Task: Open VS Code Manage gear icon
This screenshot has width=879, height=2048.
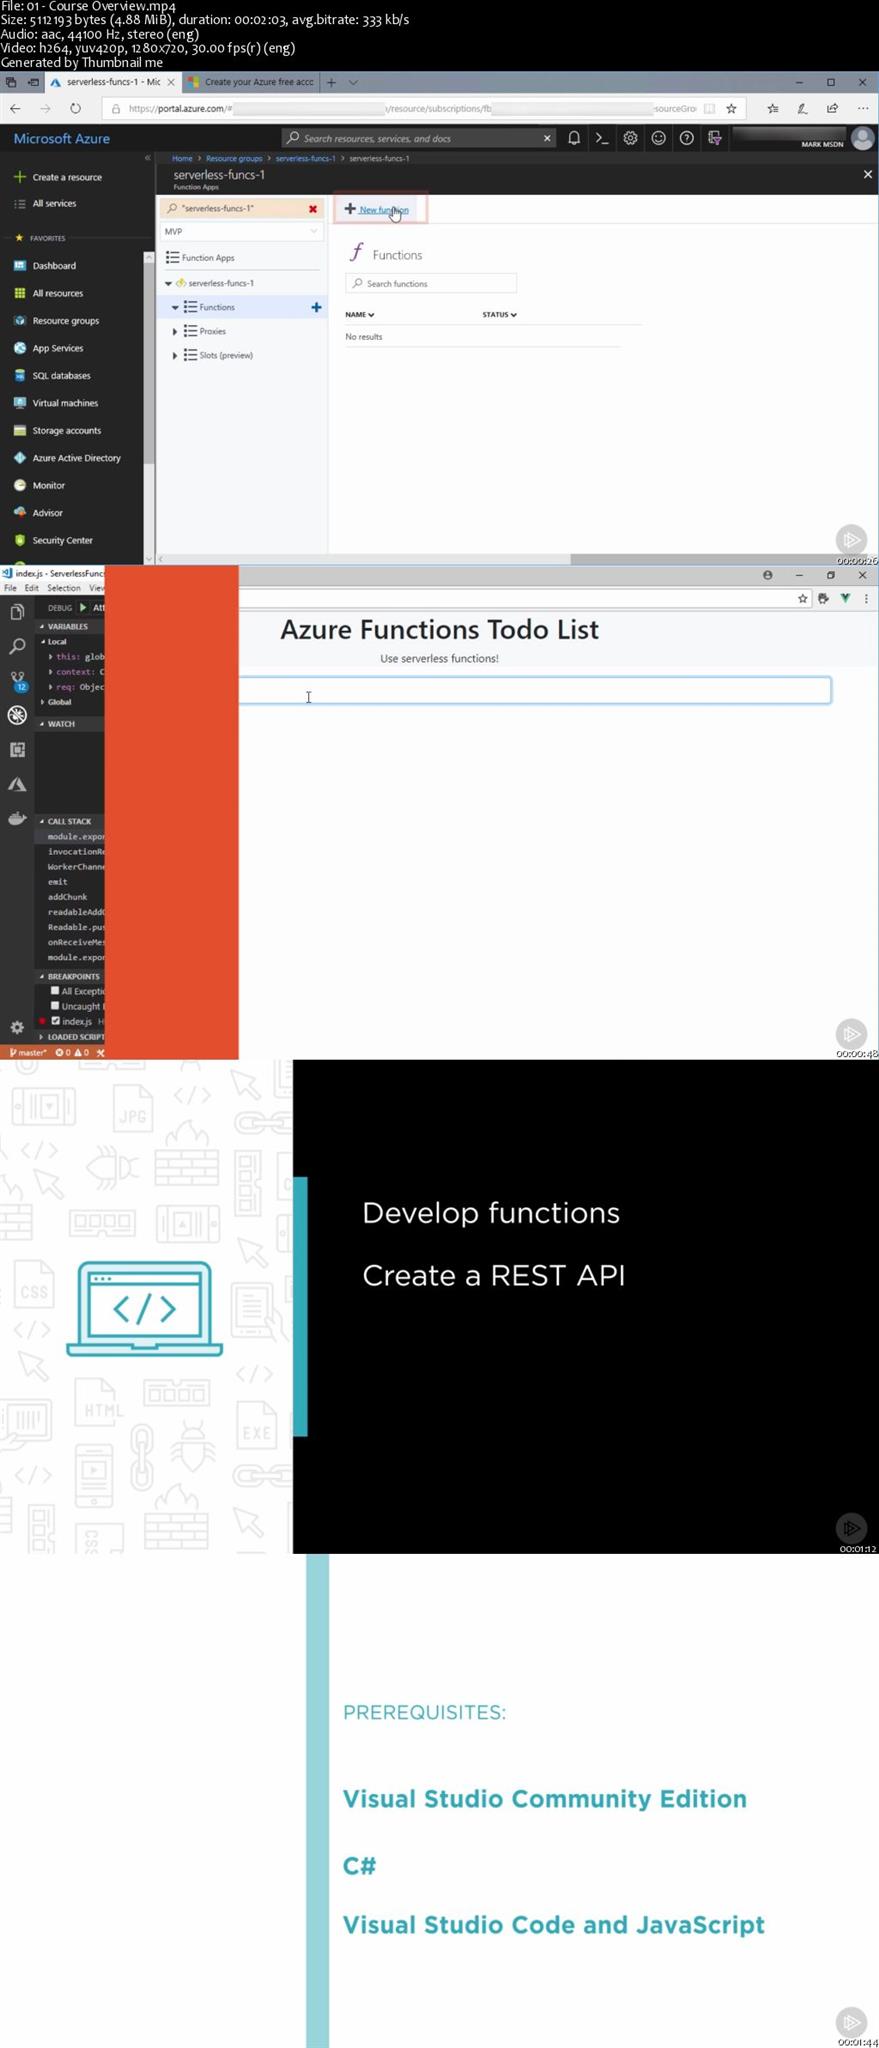Action: click(17, 1027)
